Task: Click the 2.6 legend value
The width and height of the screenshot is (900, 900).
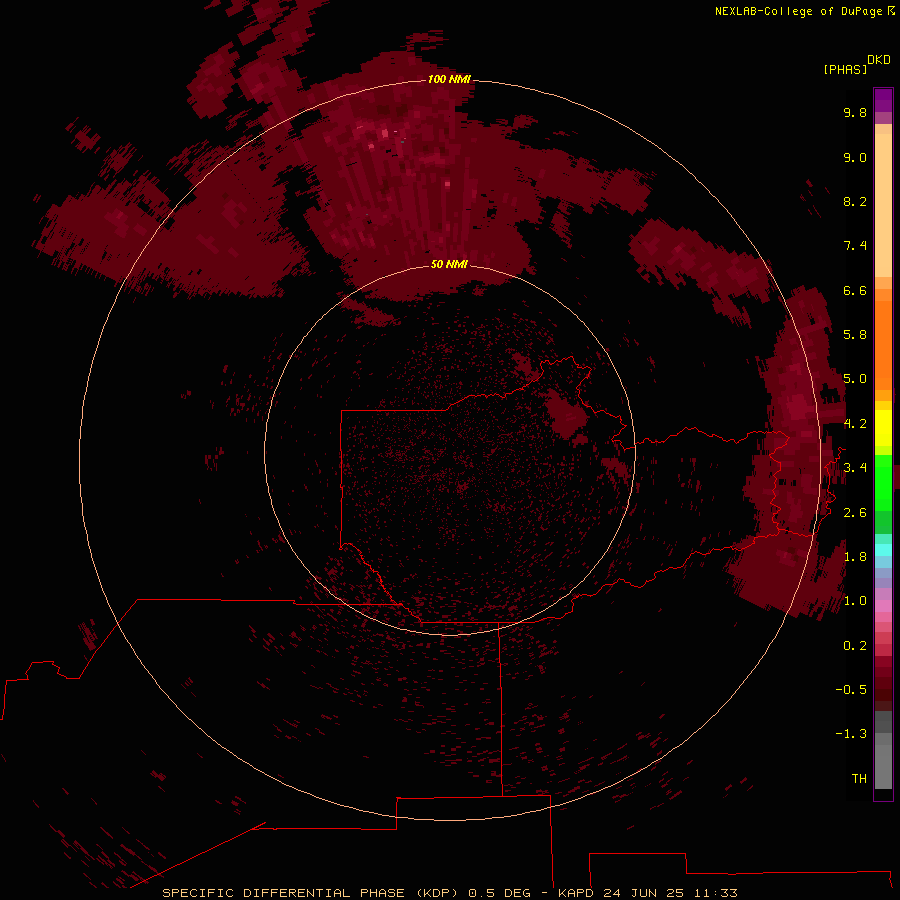Action: point(855,513)
